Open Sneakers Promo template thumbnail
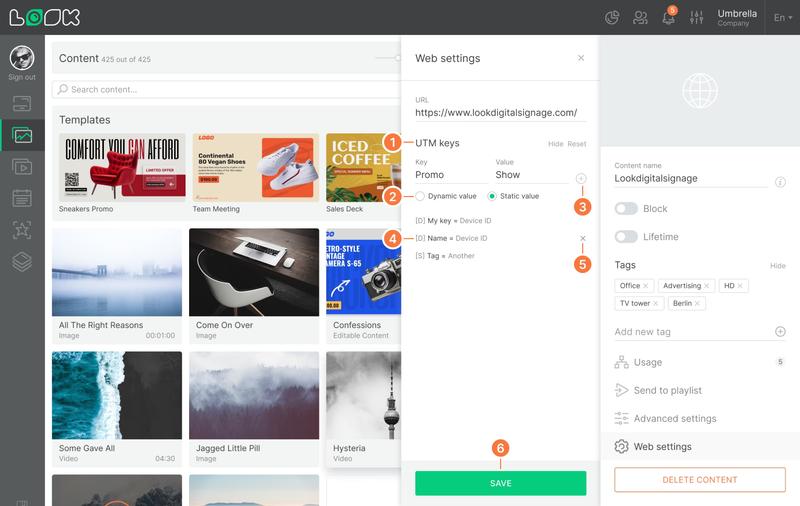The image size is (800, 506). [122, 168]
